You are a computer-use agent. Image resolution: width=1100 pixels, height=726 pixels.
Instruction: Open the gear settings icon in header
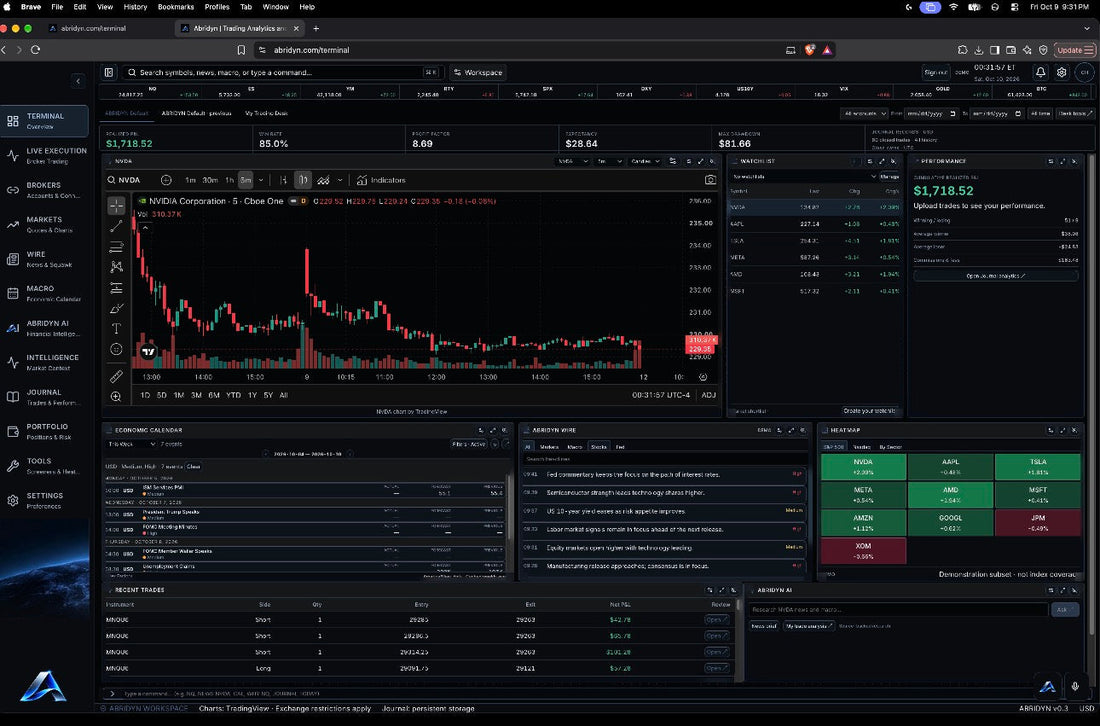tap(1061, 72)
